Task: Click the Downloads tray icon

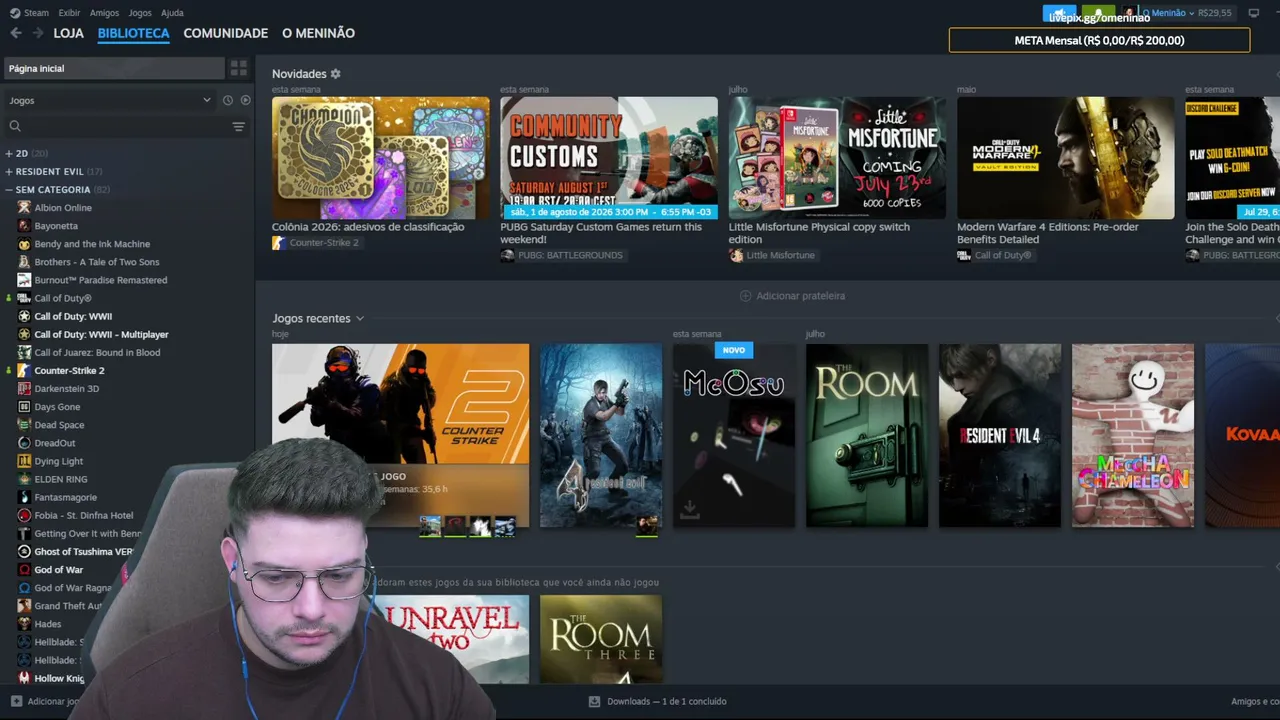Action: [594, 702]
